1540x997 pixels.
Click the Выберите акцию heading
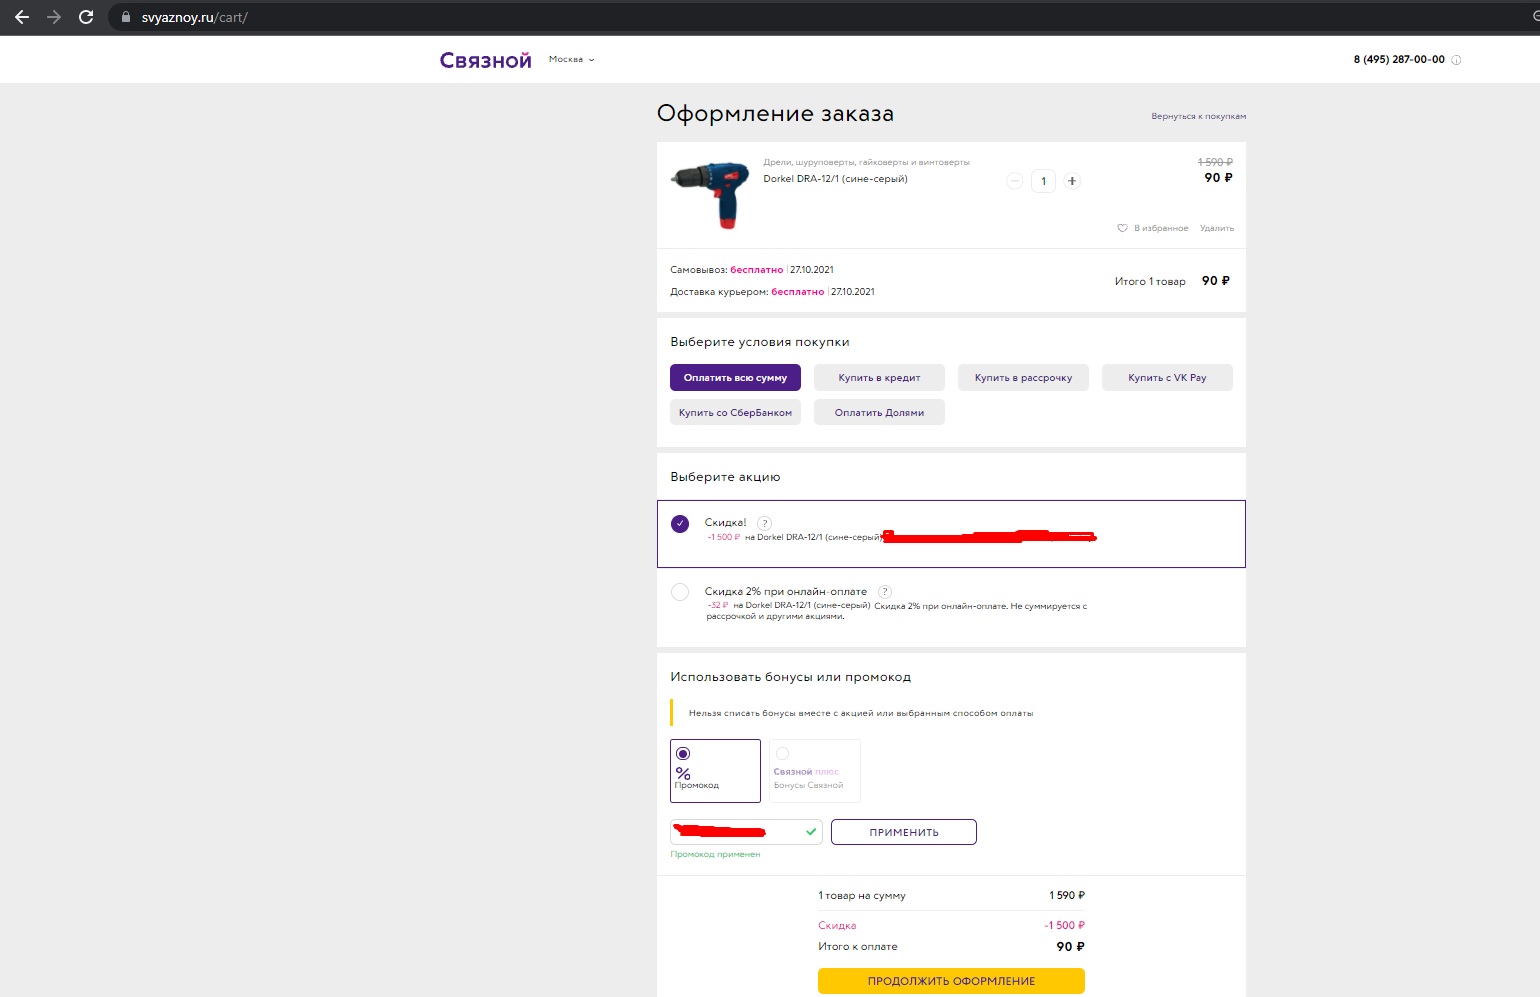(725, 477)
